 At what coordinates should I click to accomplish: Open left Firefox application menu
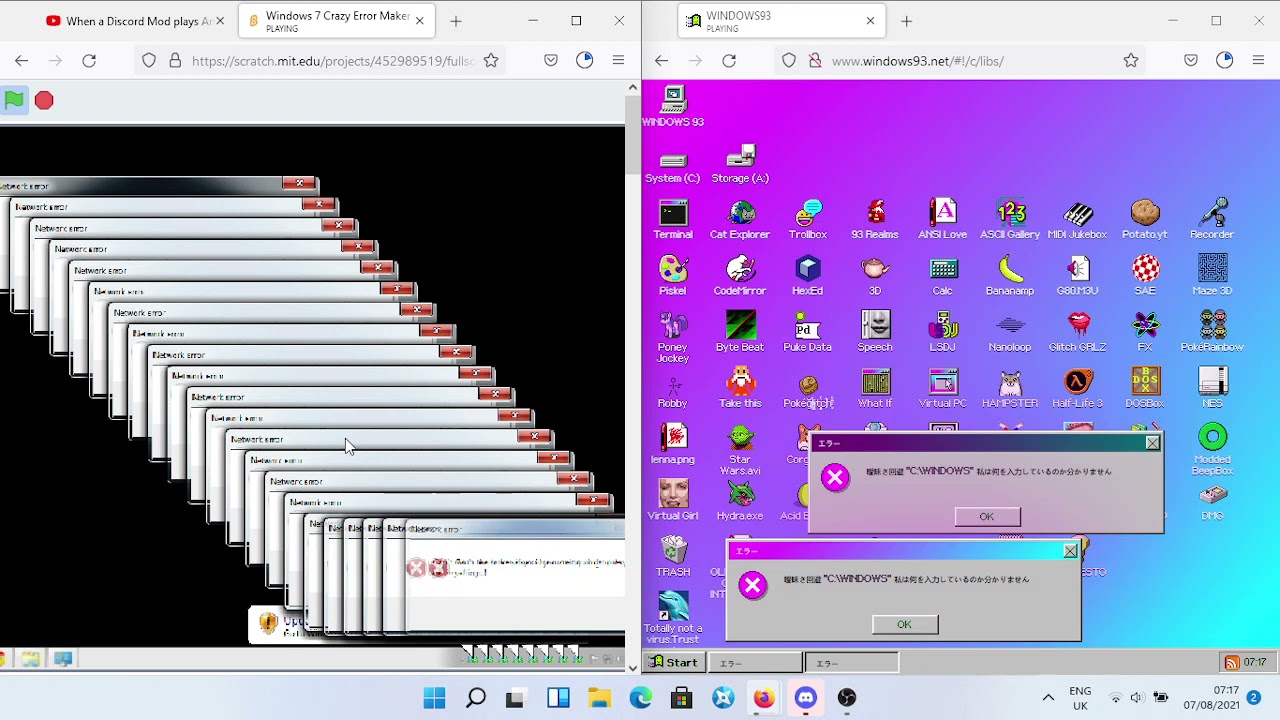coord(619,61)
